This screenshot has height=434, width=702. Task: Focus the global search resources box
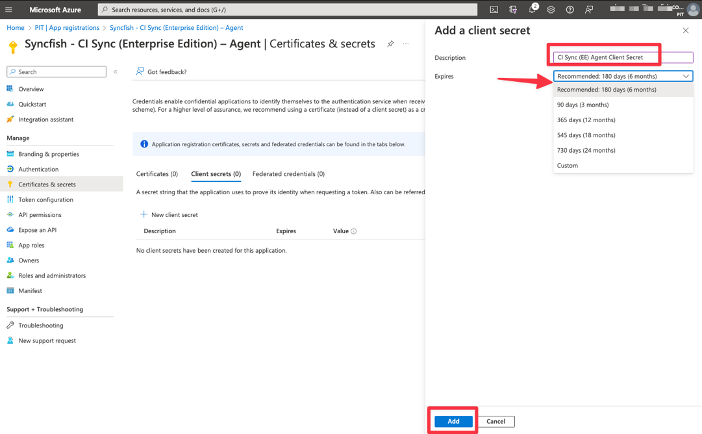point(287,9)
